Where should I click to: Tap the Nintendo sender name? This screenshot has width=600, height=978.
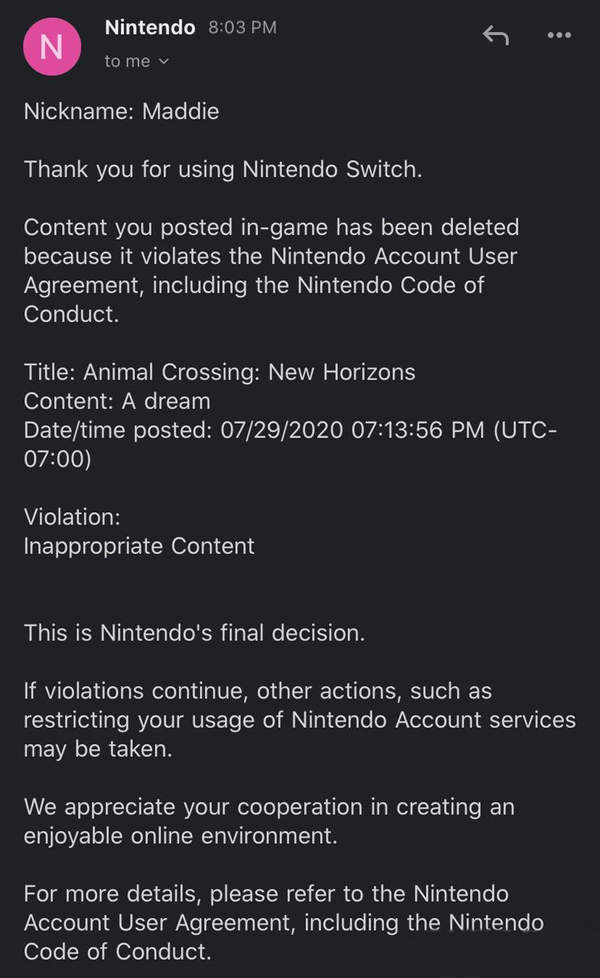(150, 28)
